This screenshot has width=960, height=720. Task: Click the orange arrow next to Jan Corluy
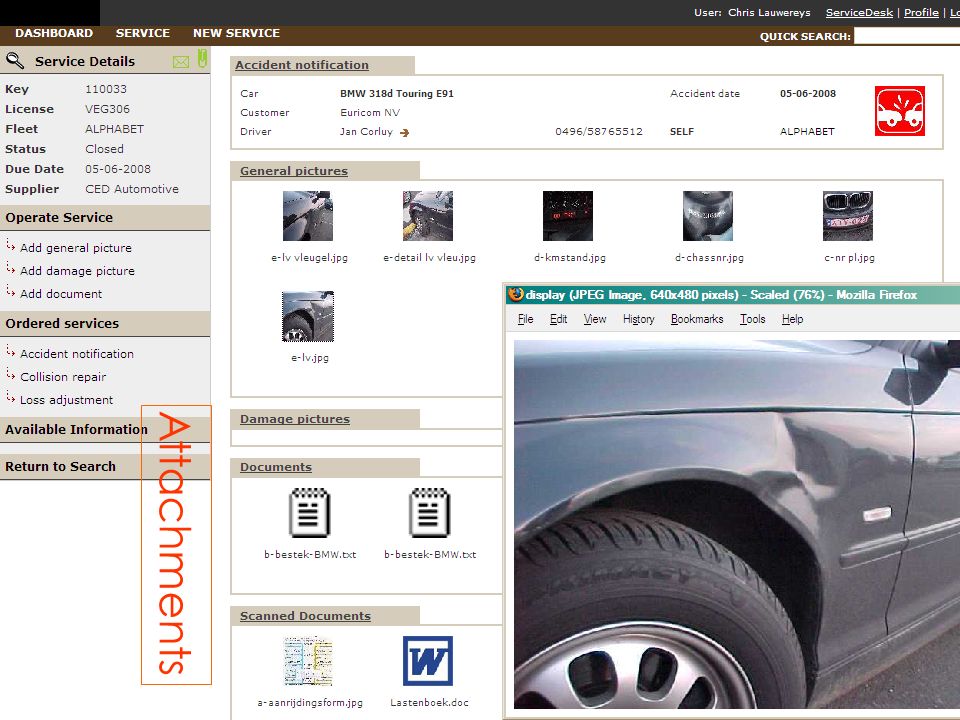coord(404,132)
